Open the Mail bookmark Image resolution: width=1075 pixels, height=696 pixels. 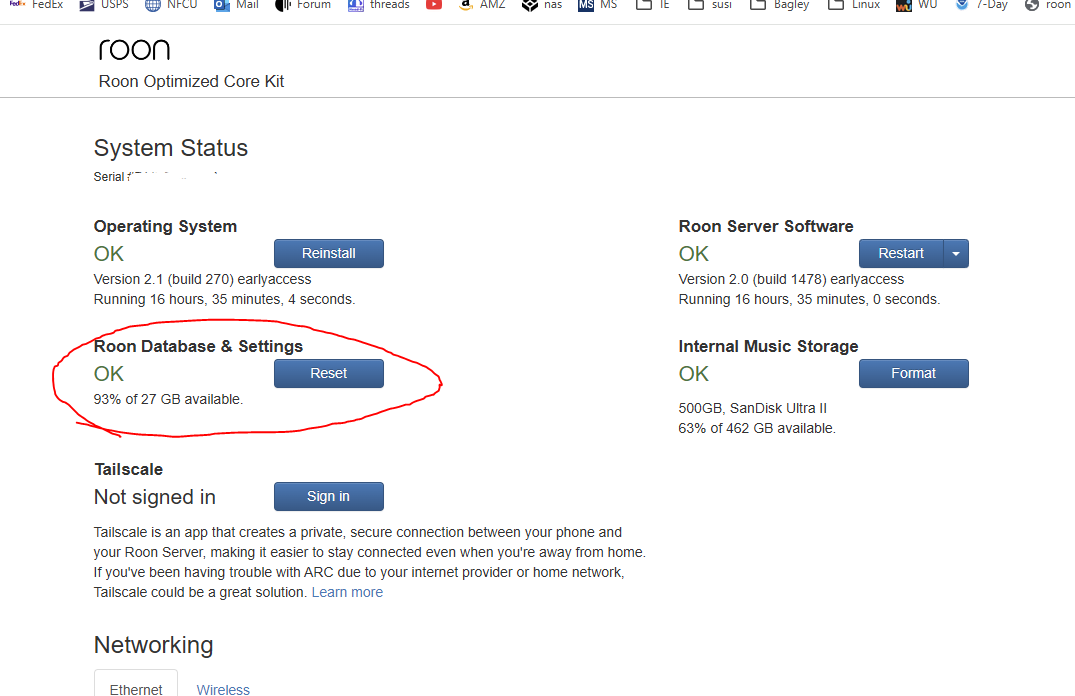(236, 5)
